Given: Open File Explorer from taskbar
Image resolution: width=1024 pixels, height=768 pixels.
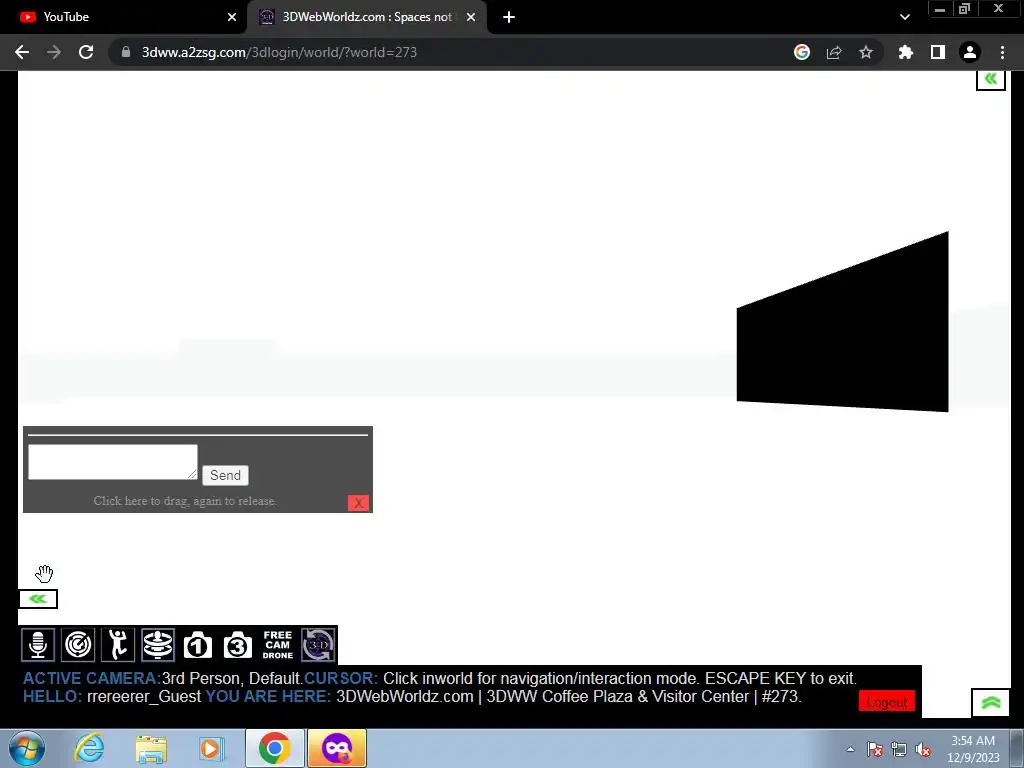Looking at the screenshot, I should [x=152, y=748].
